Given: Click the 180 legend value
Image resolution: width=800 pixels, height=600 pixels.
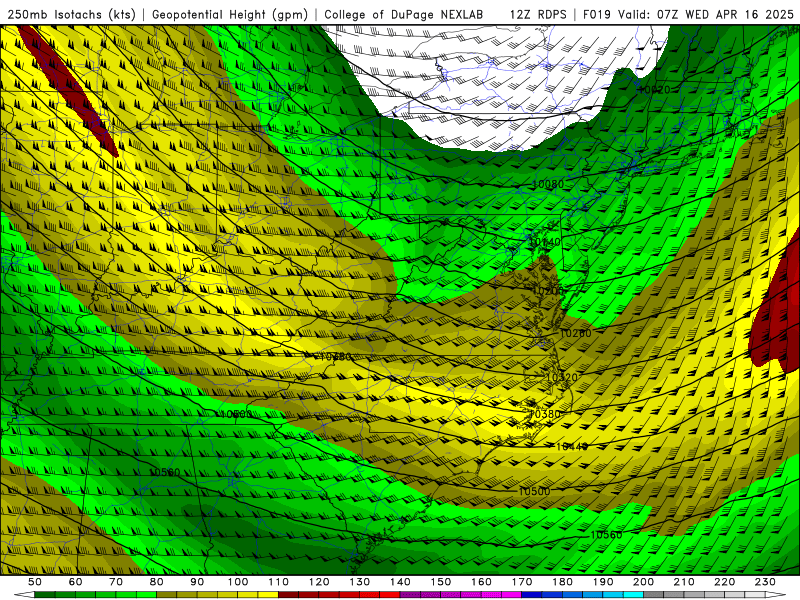Looking at the screenshot, I should point(562,582).
